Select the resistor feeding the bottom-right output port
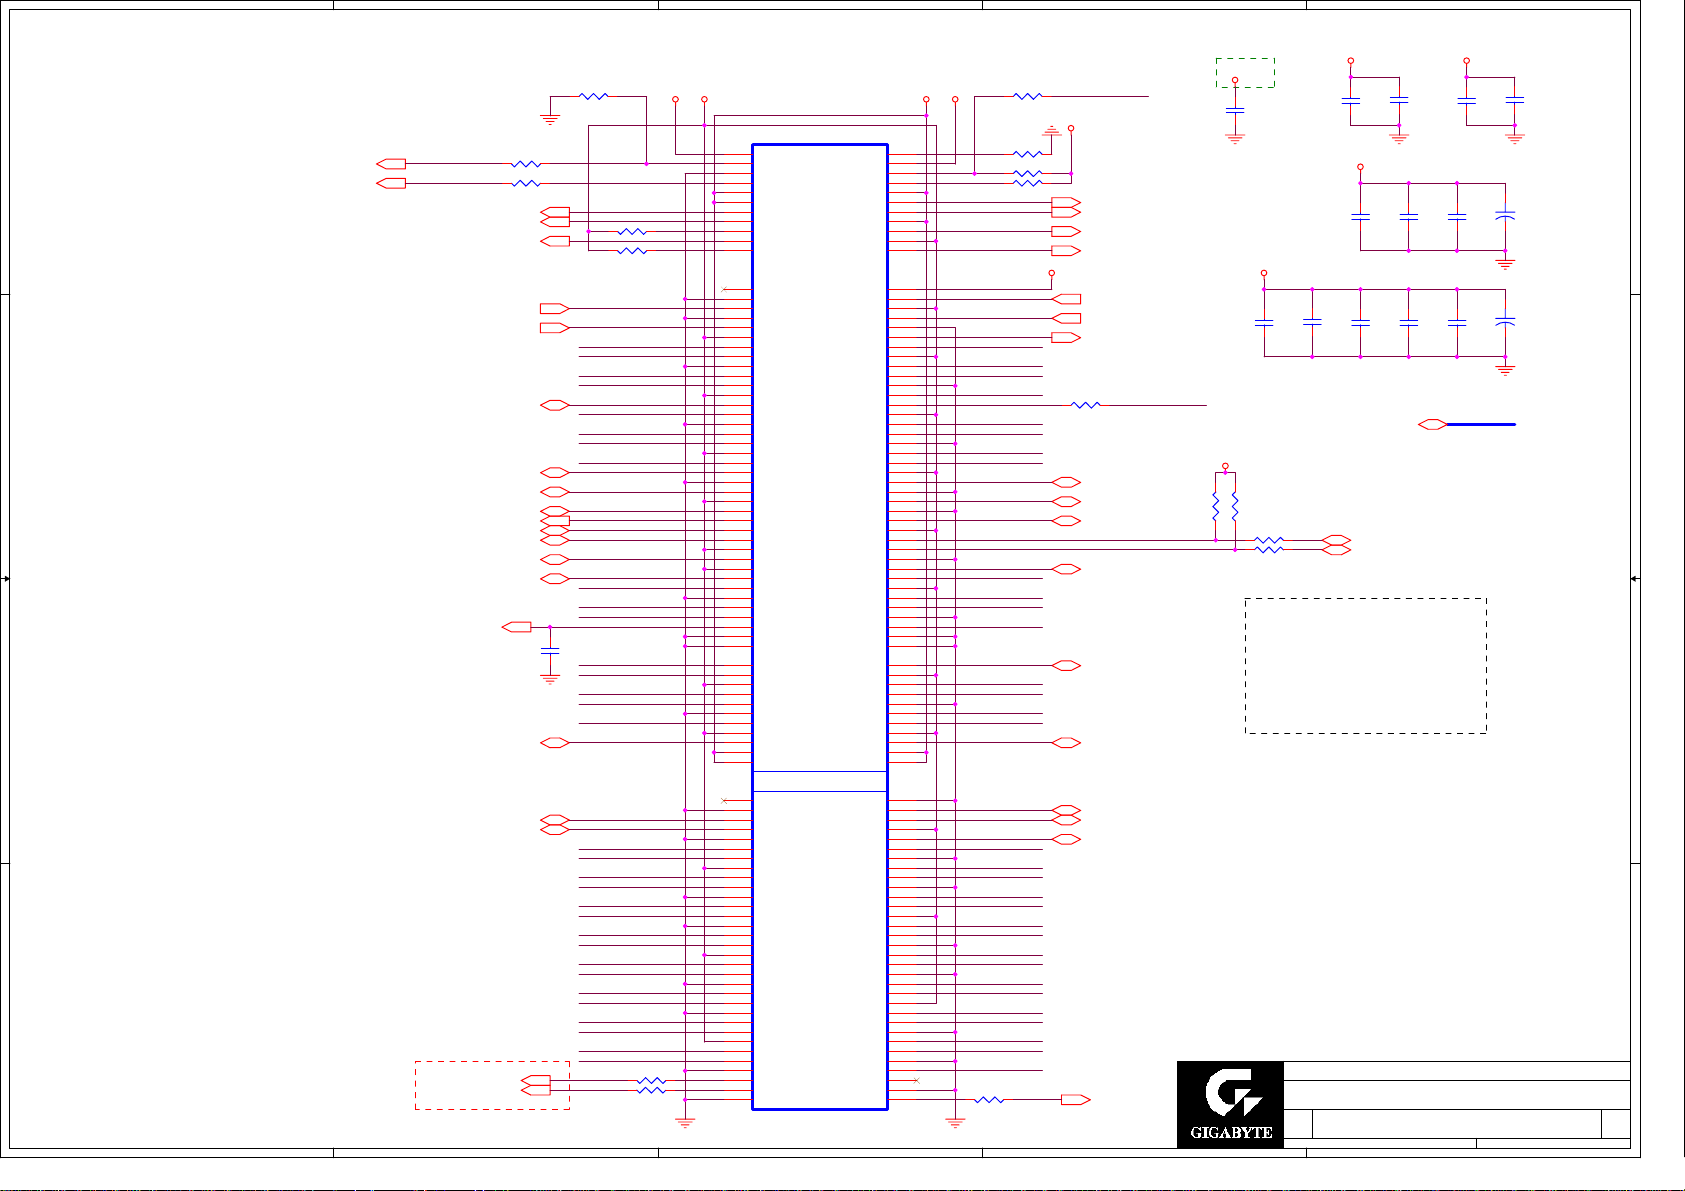The width and height of the screenshot is (1685, 1191). click(x=989, y=1100)
